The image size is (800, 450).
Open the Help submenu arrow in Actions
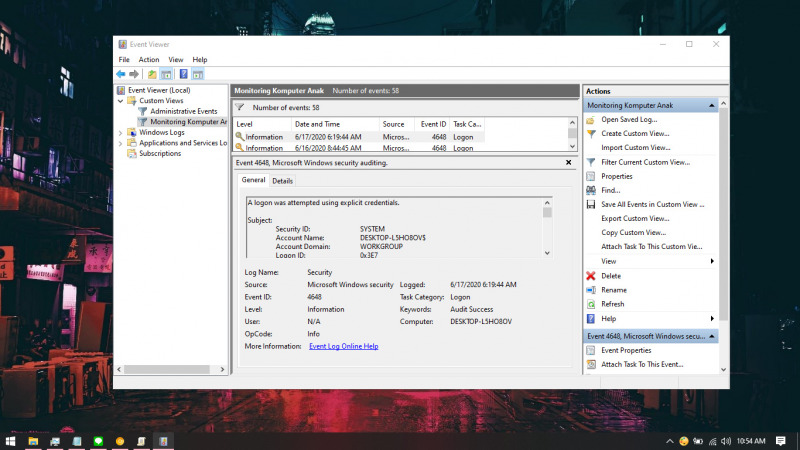[712, 319]
